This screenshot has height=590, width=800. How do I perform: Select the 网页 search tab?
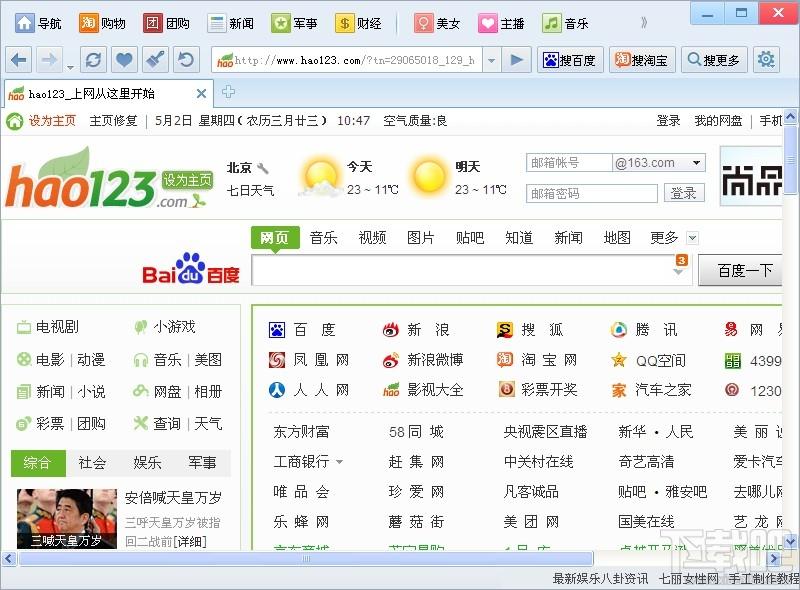click(x=275, y=238)
